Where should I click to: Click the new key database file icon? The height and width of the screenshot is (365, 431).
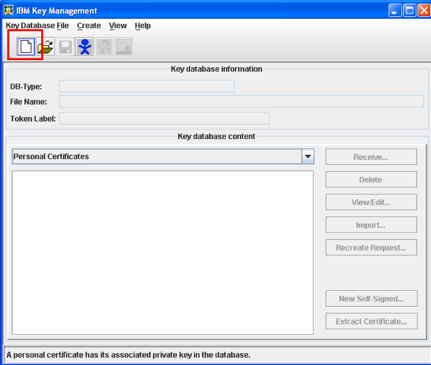coord(26,46)
